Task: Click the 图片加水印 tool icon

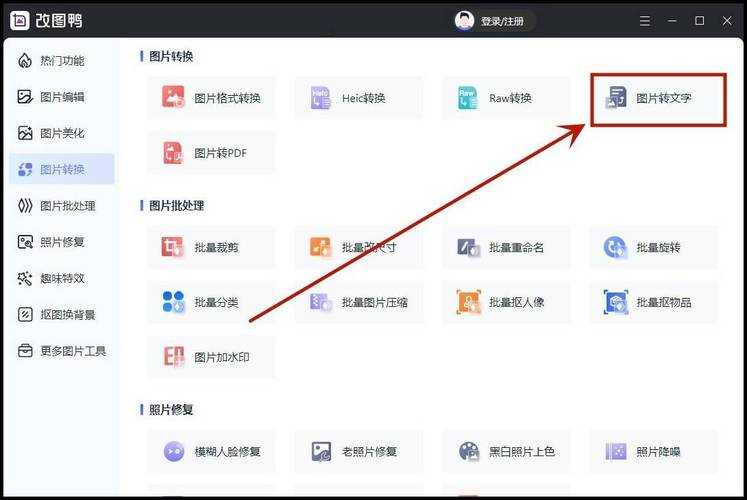Action: (x=173, y=357)
